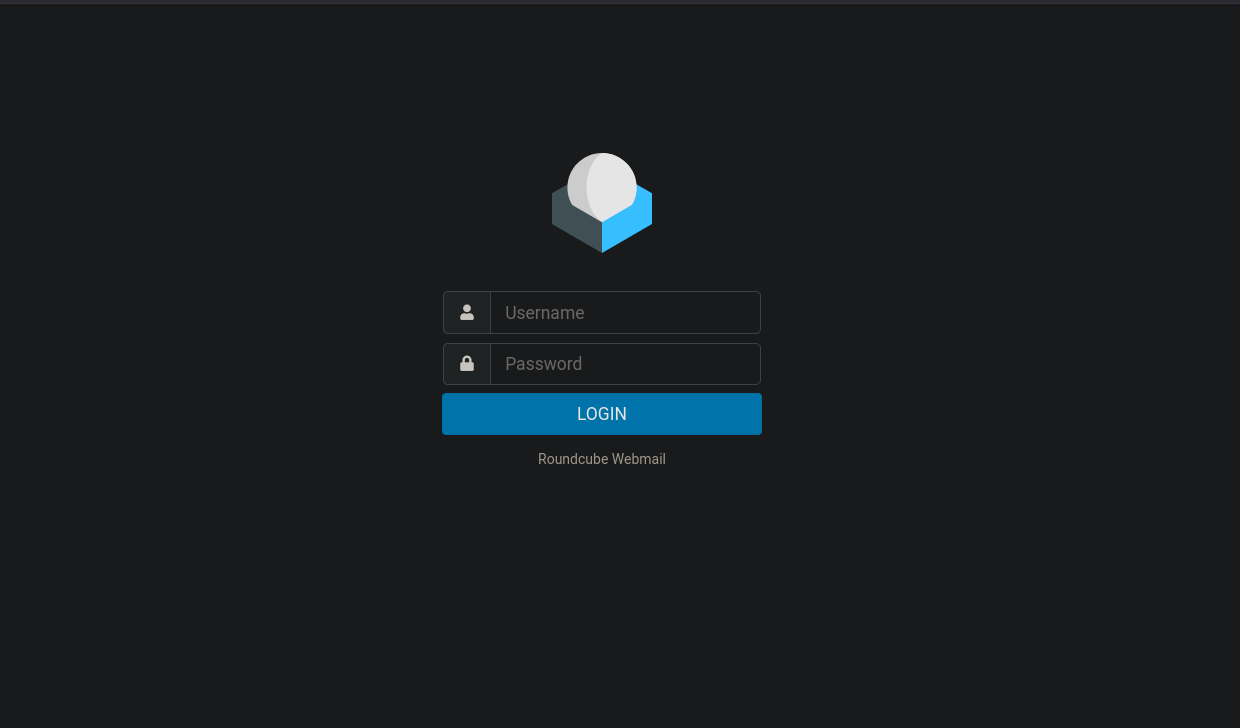
Task: Click the blank dark background below the form
Action: pos(602,600)
